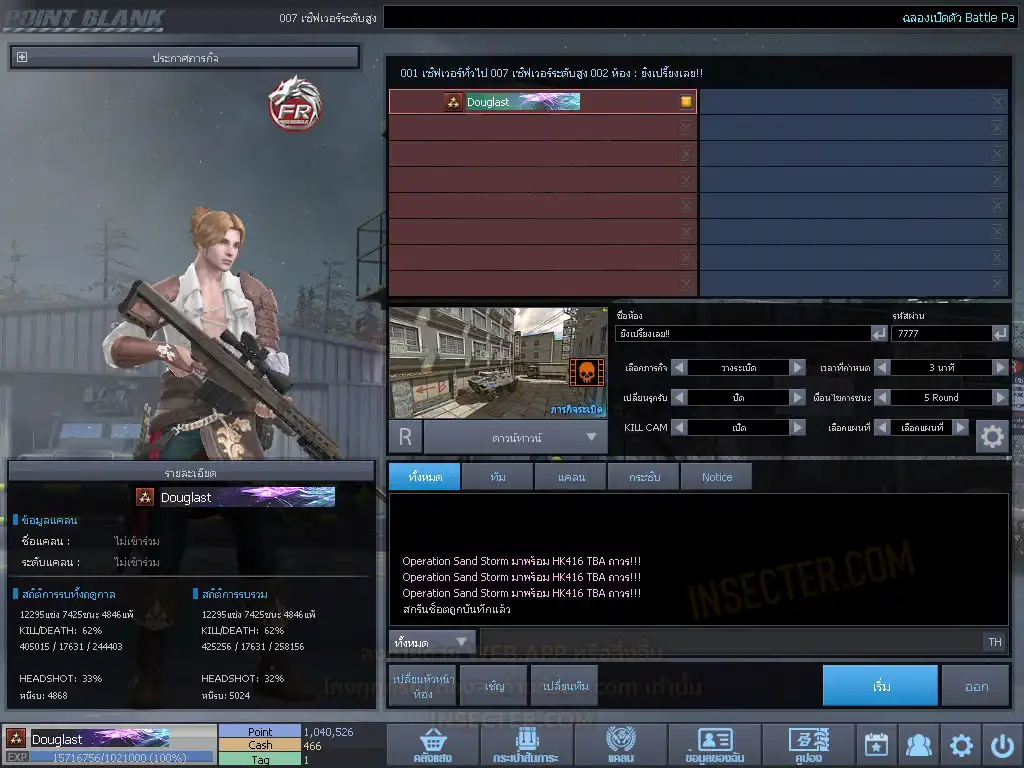Open the map selection dropdown
This screenshot has width=1024, height=768.
pos(515,437)
